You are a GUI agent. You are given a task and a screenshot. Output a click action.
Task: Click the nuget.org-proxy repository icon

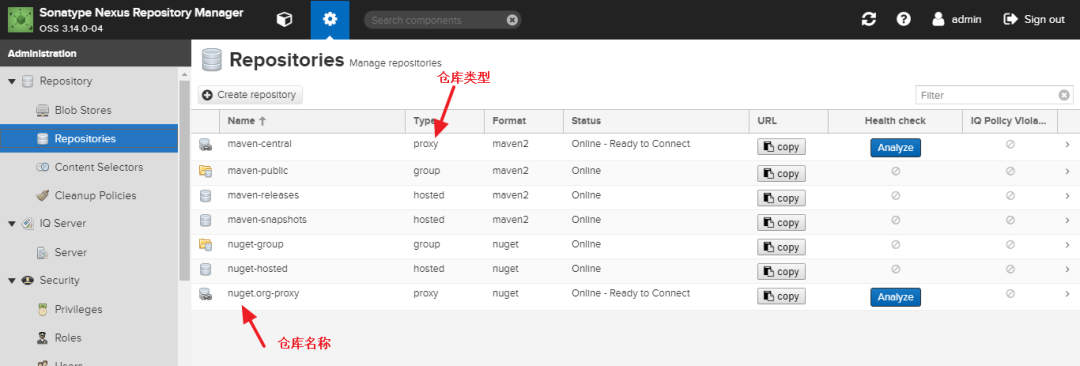tap(205, 294)
